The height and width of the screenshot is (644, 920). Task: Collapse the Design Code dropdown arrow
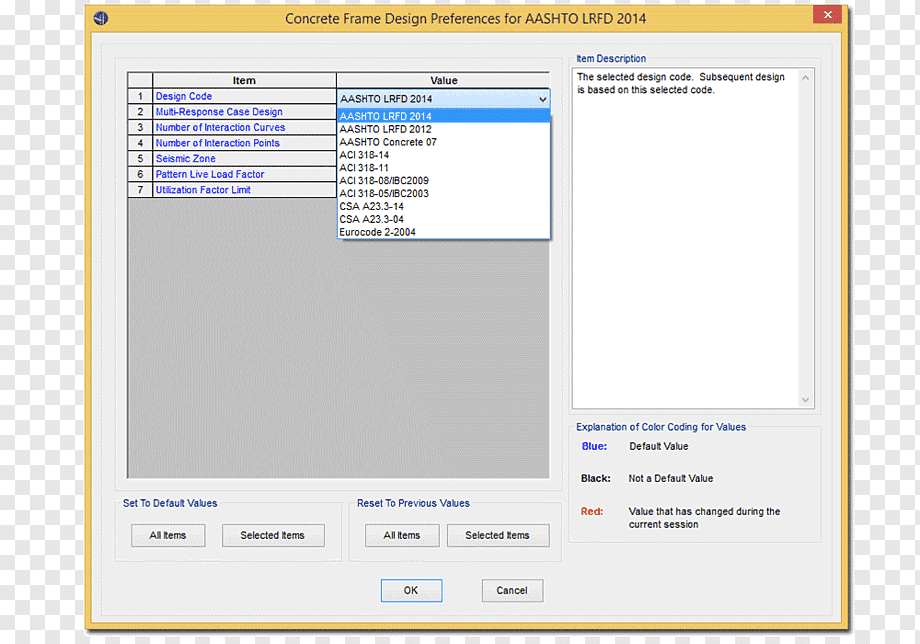coord(543,99)
